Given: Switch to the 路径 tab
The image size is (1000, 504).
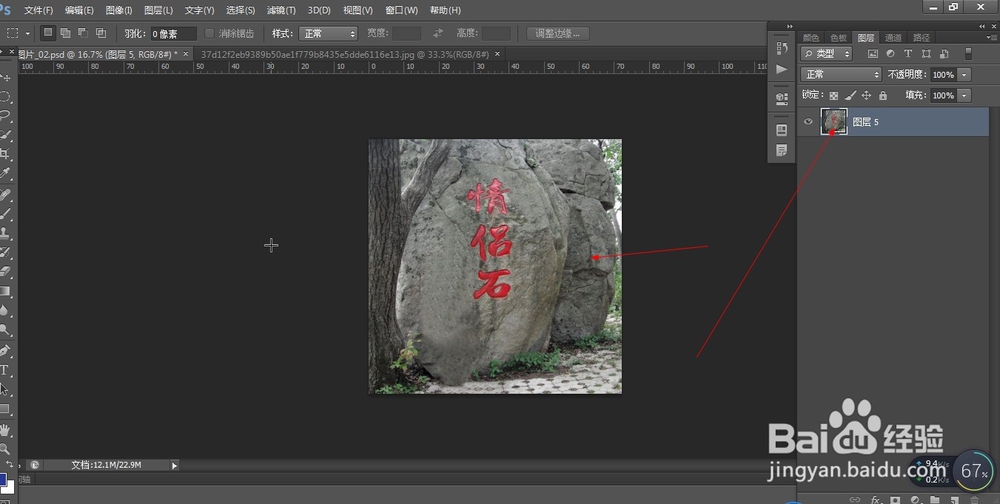Looking at the screenshot, I should point(922,38).
